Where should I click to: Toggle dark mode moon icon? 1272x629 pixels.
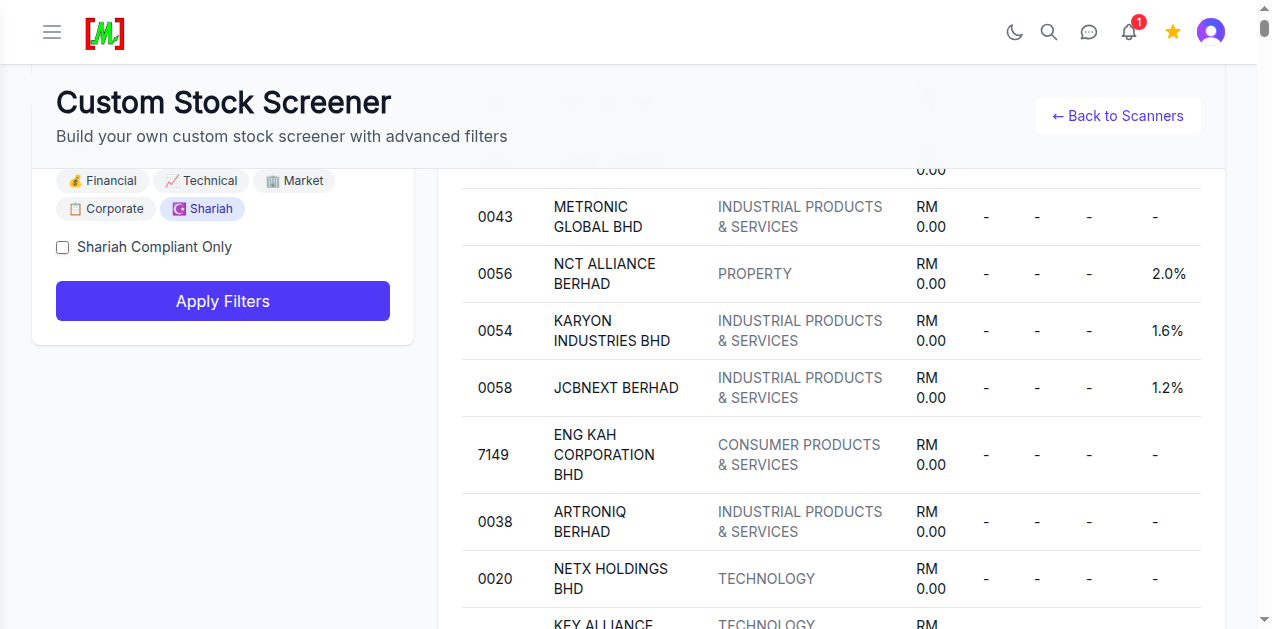tap(1014, 32)
